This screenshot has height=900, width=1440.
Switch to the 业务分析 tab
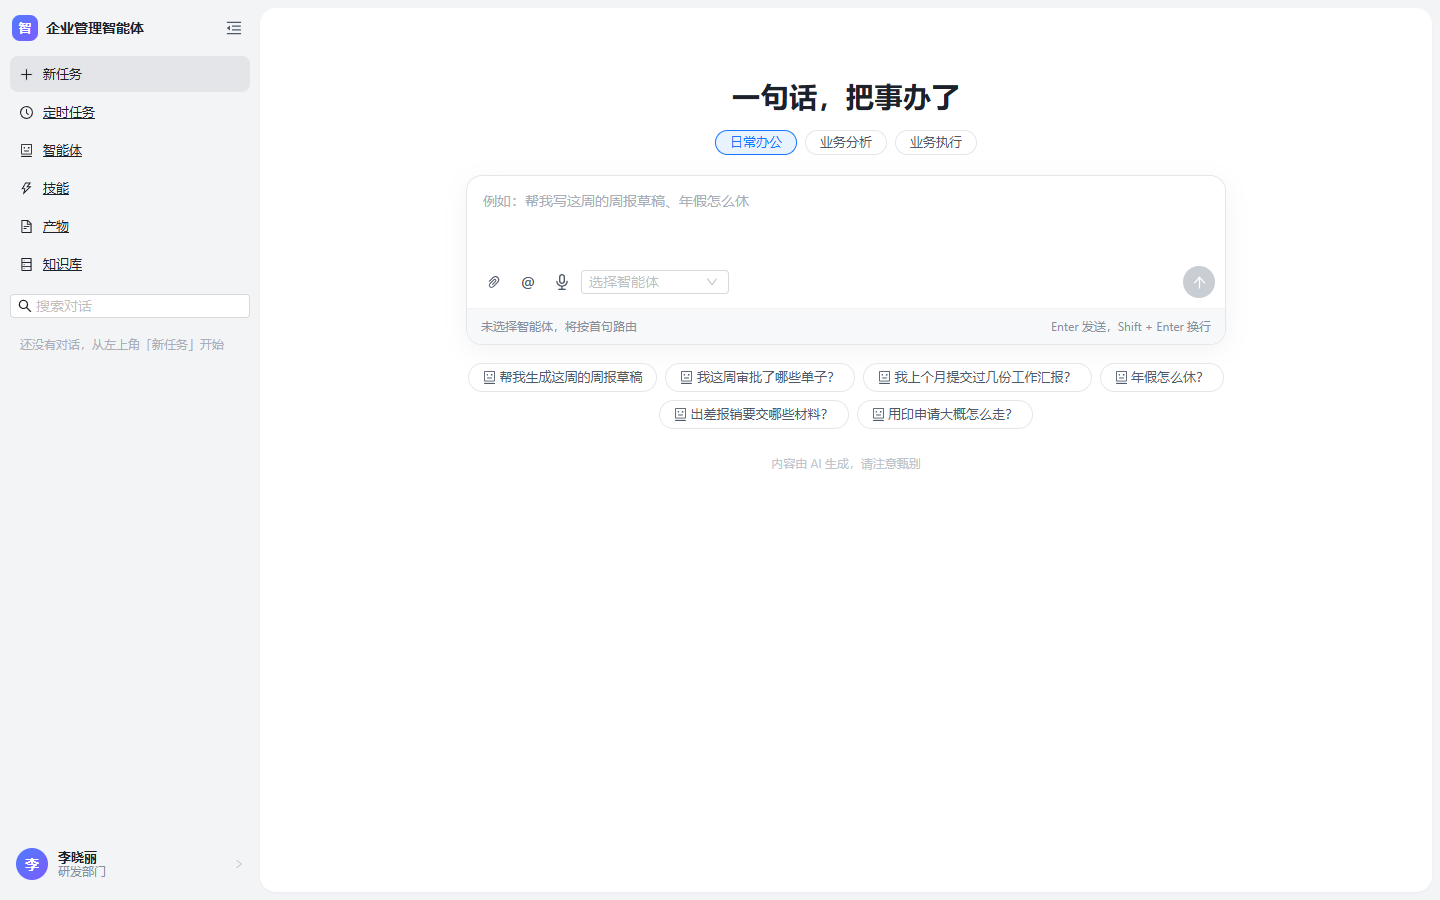pyautogui.click(x=846, y=142)
